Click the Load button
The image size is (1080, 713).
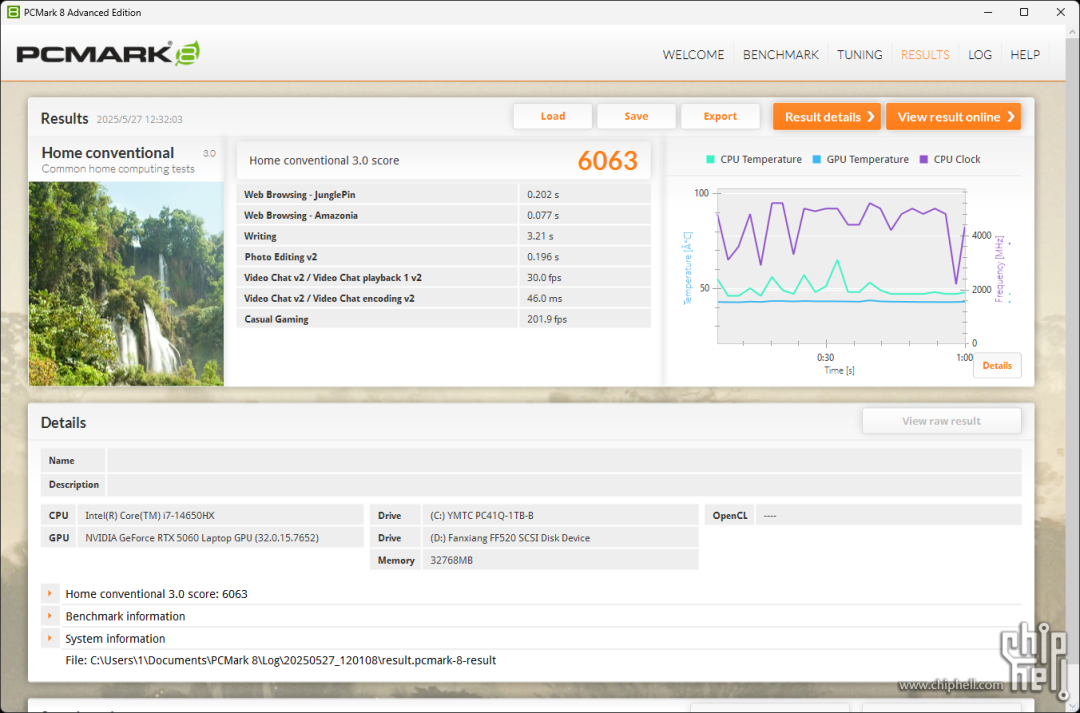pos(552,116)
